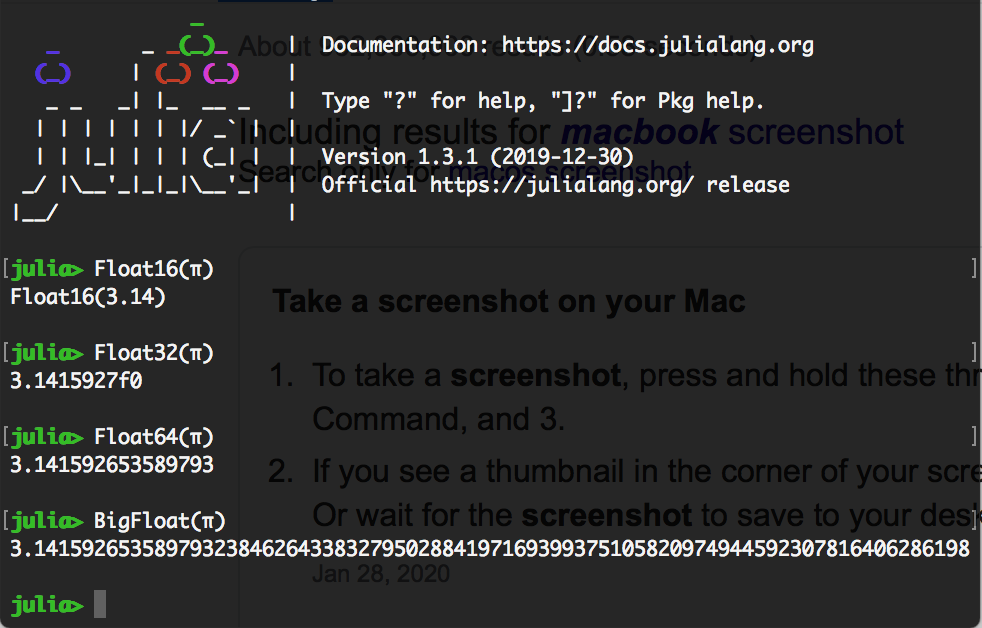Click 'Version 1.3.1 (2019-12-30)' text
982x628 pixels.
point(477,157)
